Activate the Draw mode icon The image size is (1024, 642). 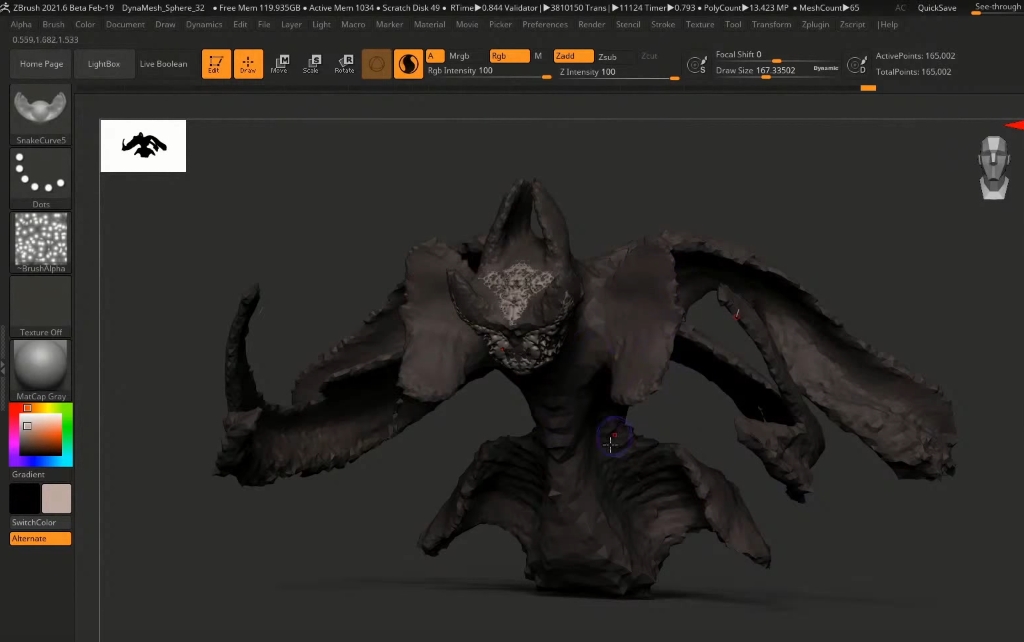249,65
